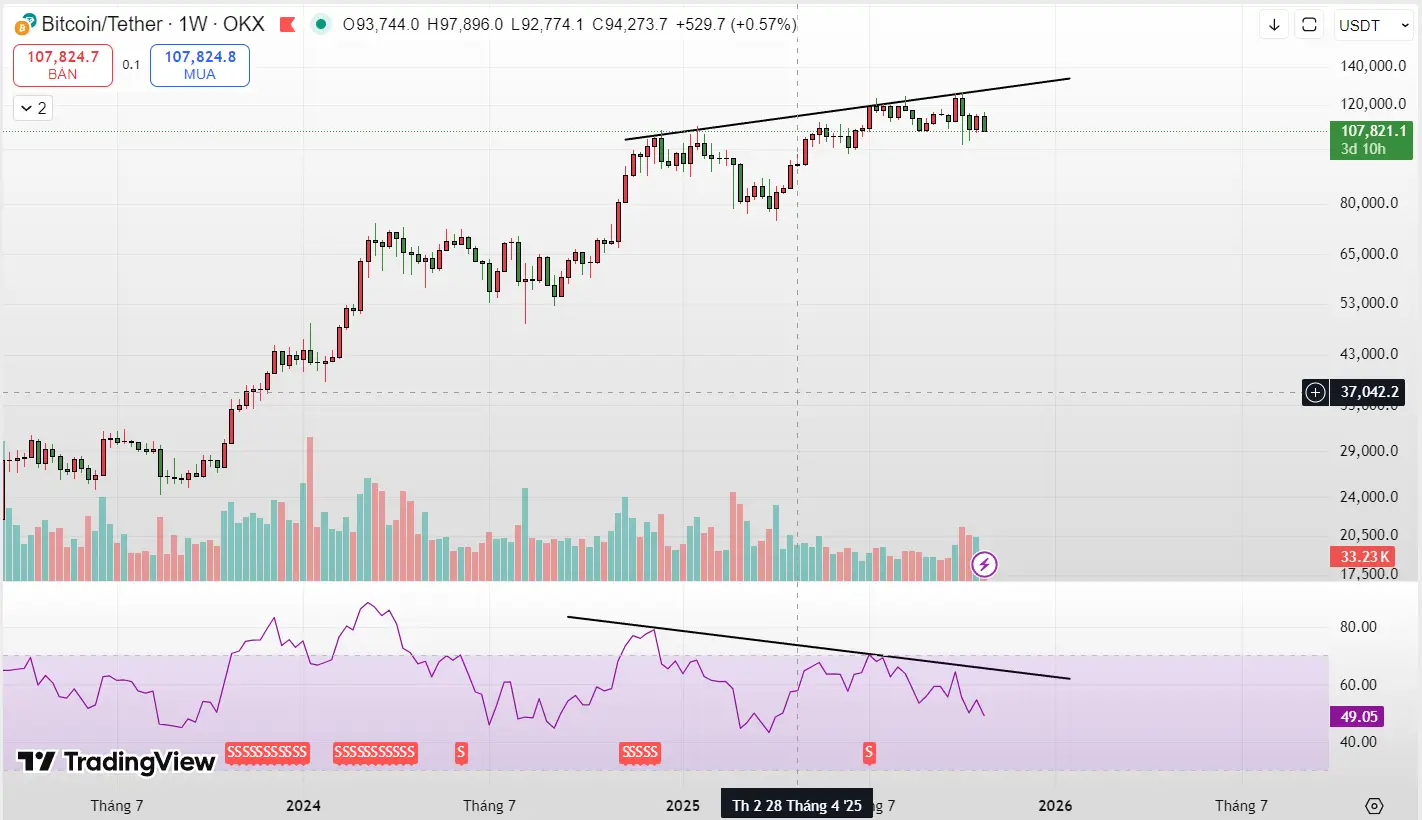Click the date label Th 2 28 Tháng 4 '25

click(797, 803)
